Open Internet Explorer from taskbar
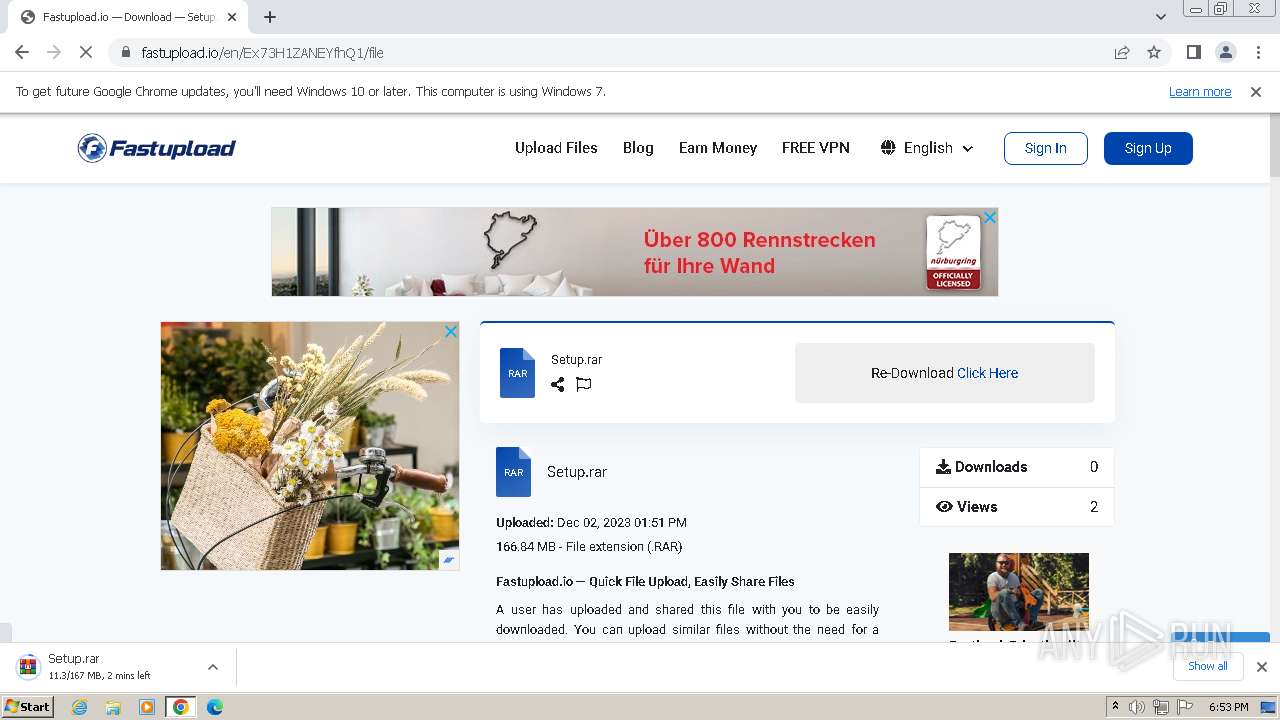 coord(80,707)
